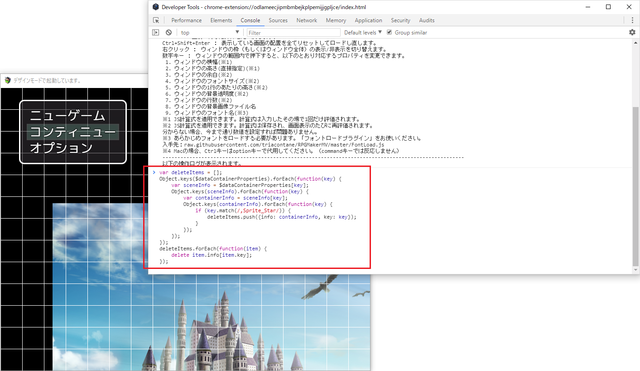The width and height of the screenshot is (640, 371).
Task: Select the Console tab
Action: point(250,20)
